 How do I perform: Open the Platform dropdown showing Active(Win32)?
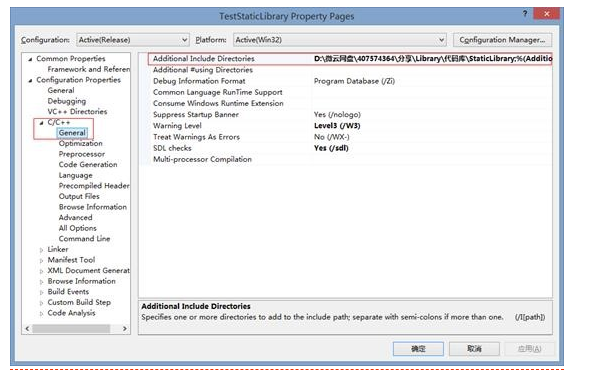click(340, 40)
